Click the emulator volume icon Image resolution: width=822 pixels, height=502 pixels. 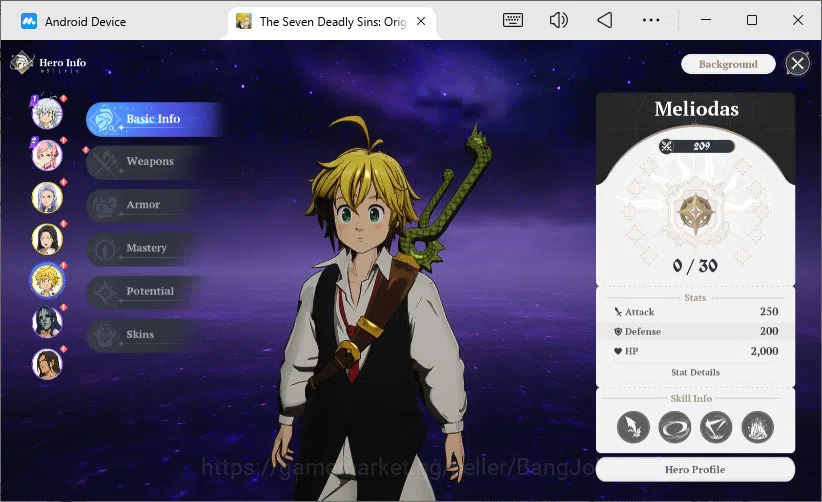point(559,20)
